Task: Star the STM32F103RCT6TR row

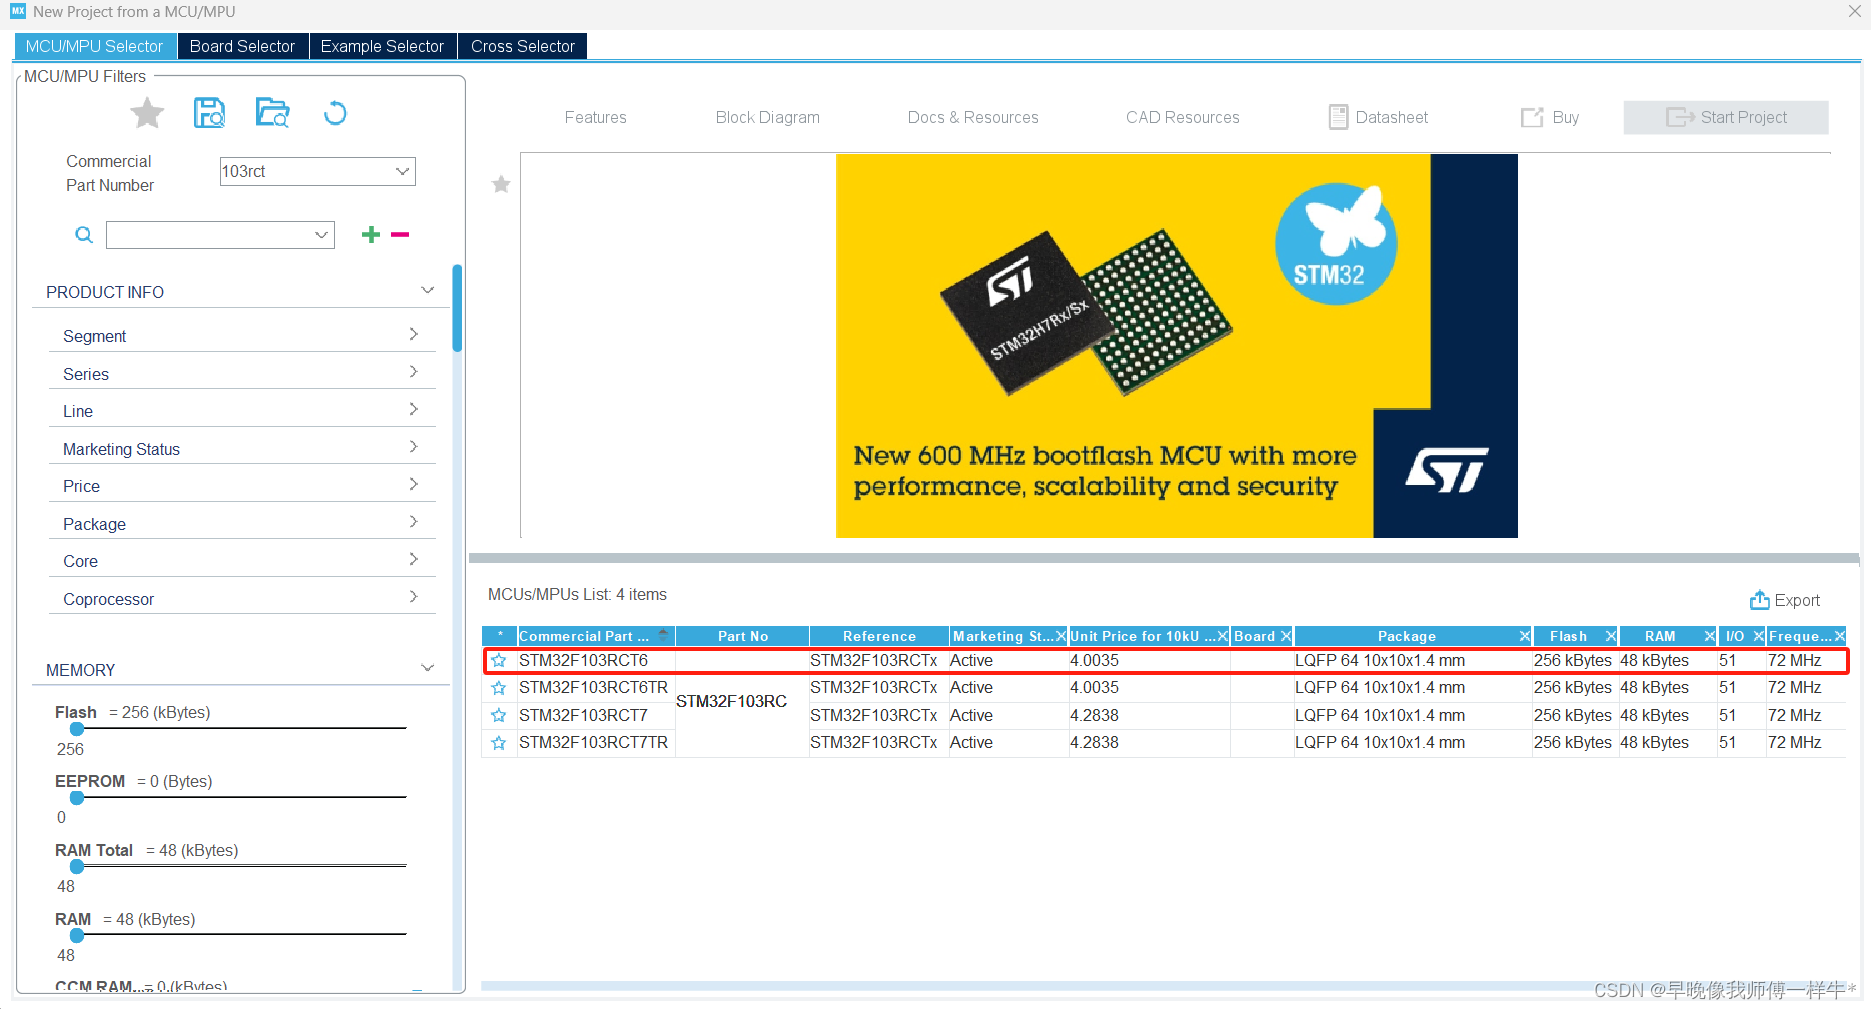Action: coord(499,688)
